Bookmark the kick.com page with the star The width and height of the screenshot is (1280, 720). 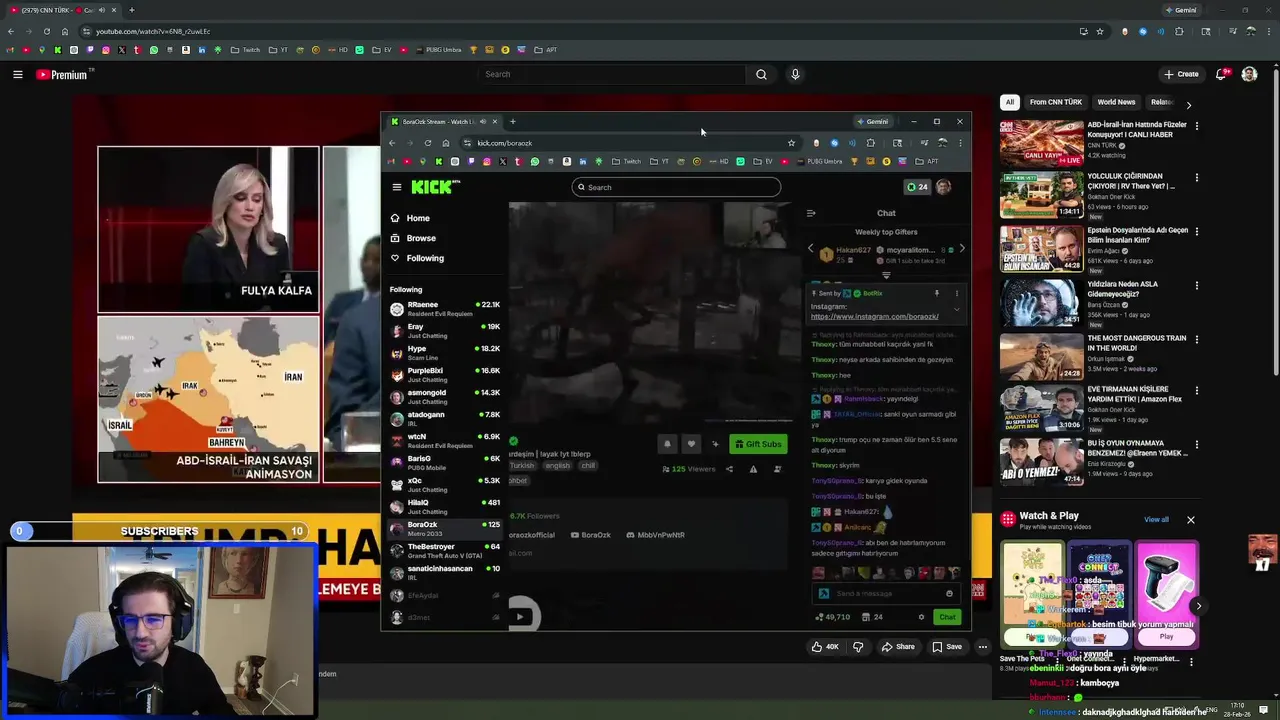click(791, 143)
